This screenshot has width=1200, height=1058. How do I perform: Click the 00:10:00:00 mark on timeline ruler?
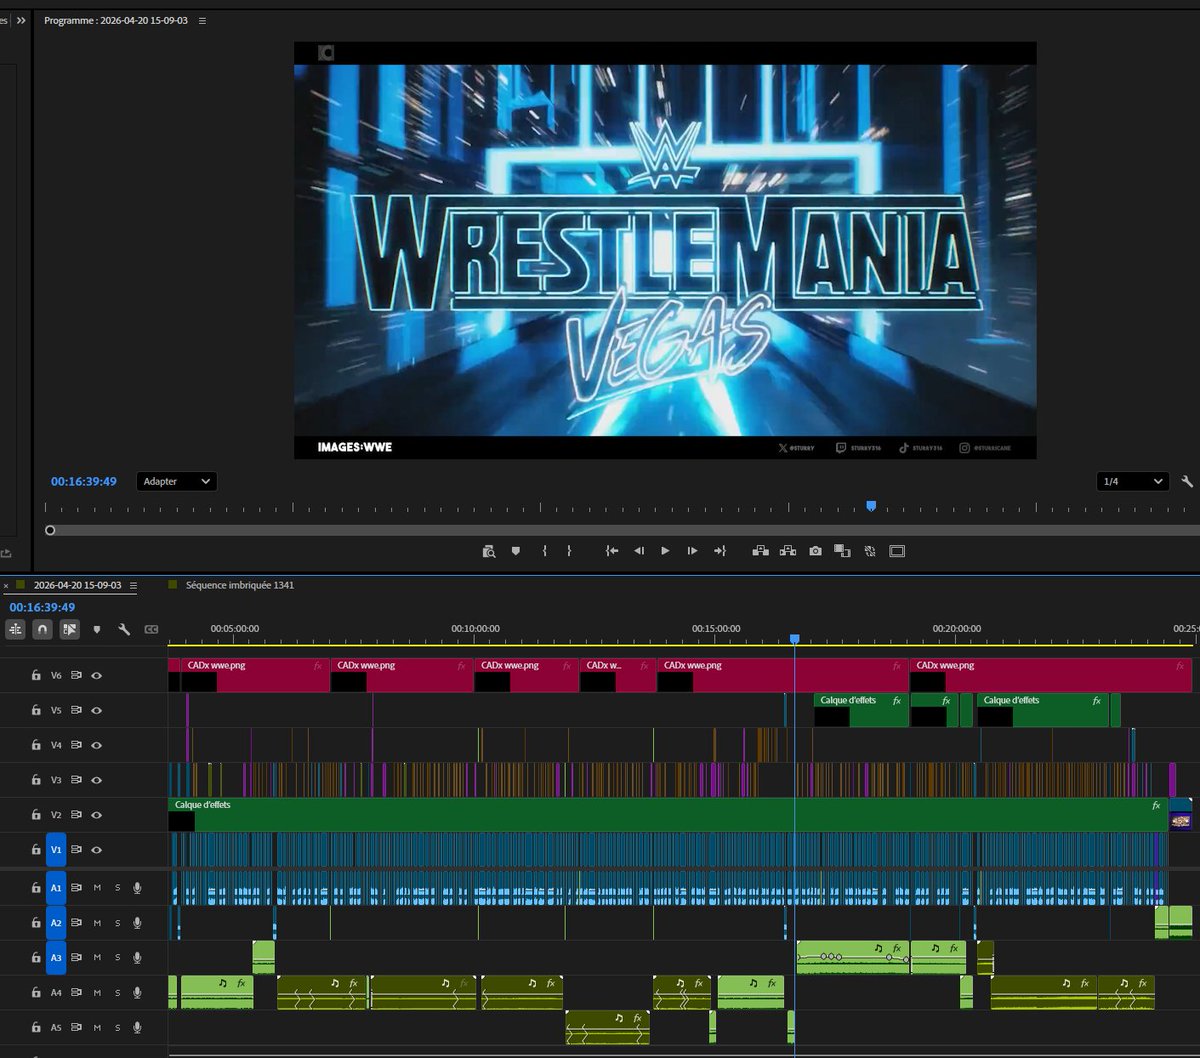[x=475, y=629]
